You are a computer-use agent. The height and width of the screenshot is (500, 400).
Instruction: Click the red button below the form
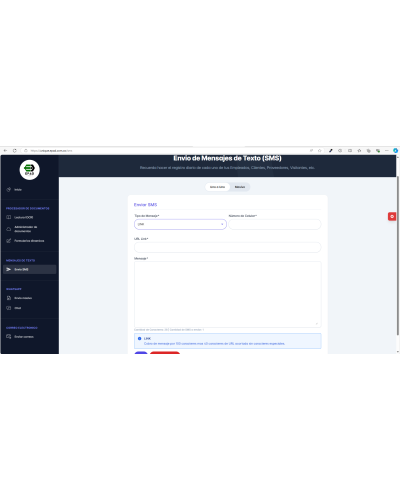165,353
